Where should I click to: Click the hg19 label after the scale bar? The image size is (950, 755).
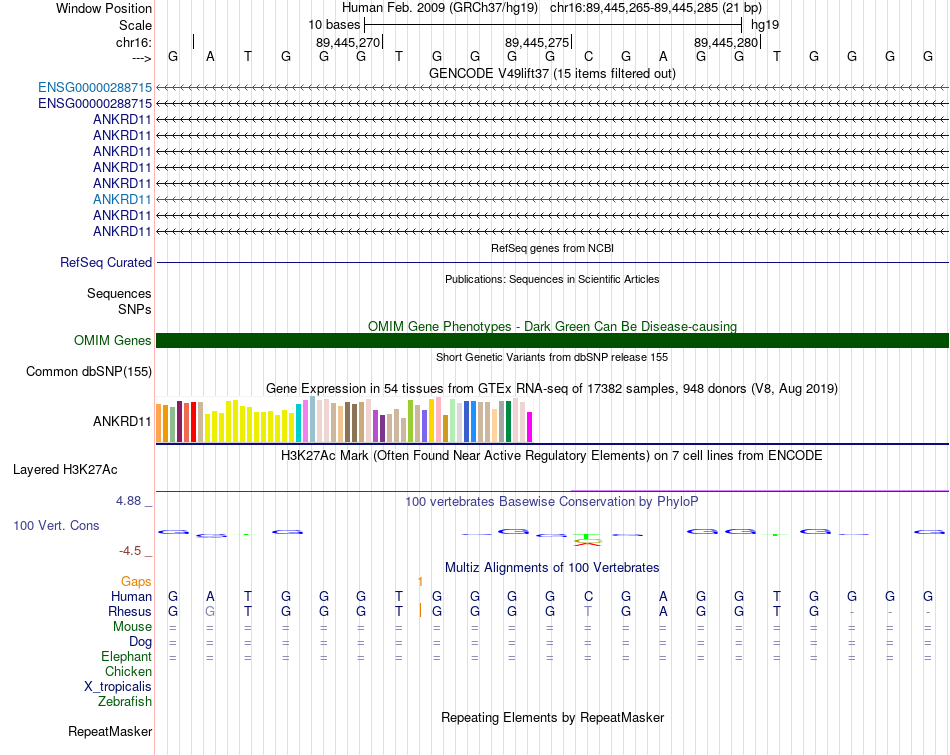pyautogui.click(x=765, y=25)
